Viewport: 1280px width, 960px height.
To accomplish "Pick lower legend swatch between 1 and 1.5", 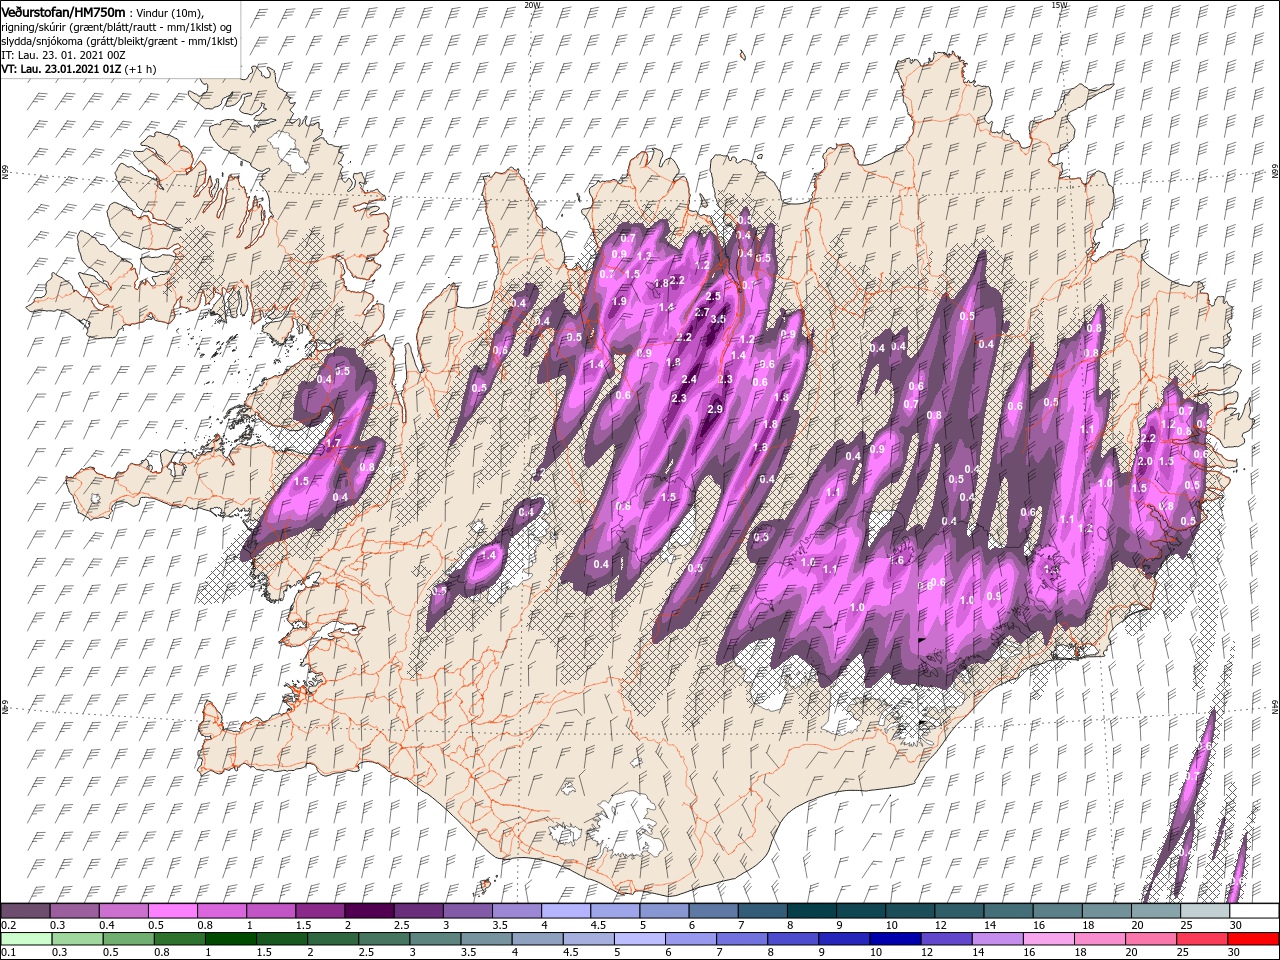I will (230, 939).
